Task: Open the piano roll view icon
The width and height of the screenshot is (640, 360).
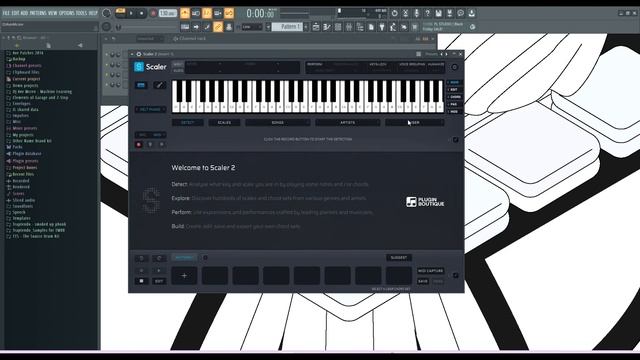Action: [327, 27]
